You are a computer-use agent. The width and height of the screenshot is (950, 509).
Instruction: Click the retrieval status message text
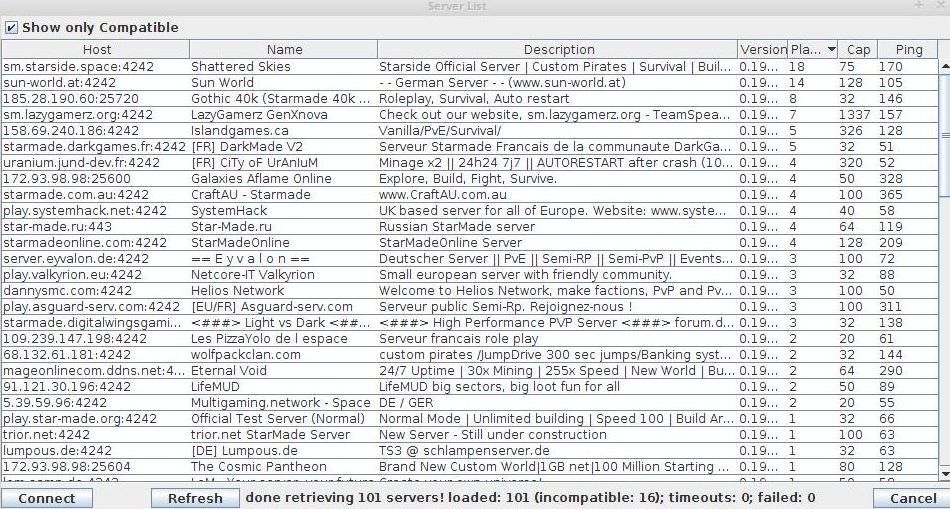pos(530,498)
